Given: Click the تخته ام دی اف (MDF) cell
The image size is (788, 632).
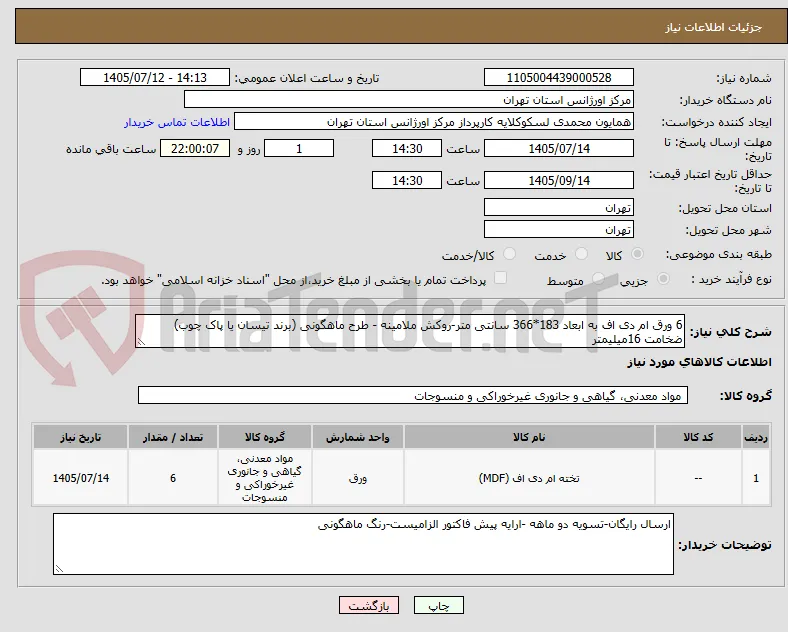Looking at the screenshot, I should [x=529, y=478].
